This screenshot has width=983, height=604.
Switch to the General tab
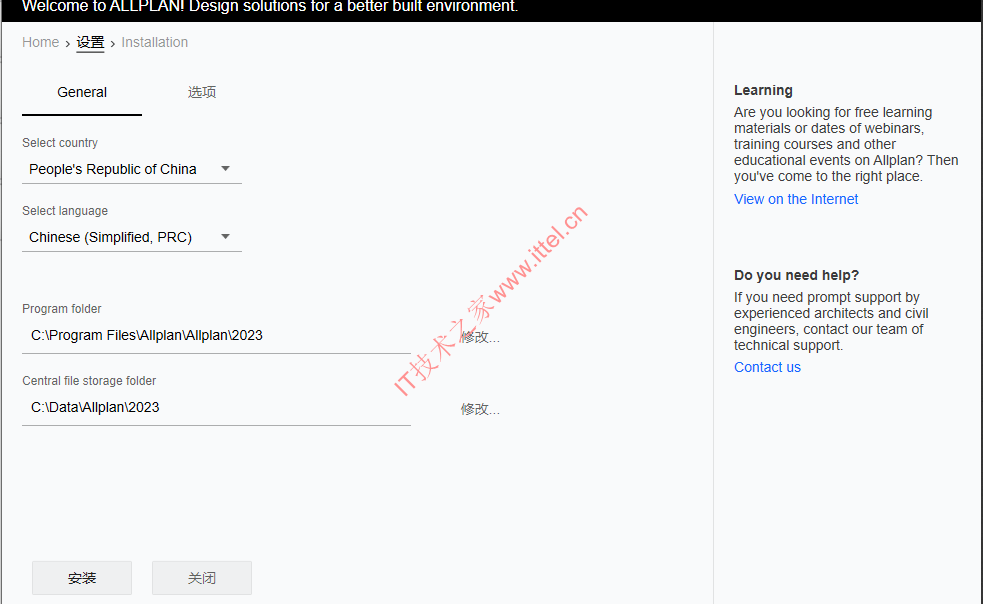tap(81, 92)
